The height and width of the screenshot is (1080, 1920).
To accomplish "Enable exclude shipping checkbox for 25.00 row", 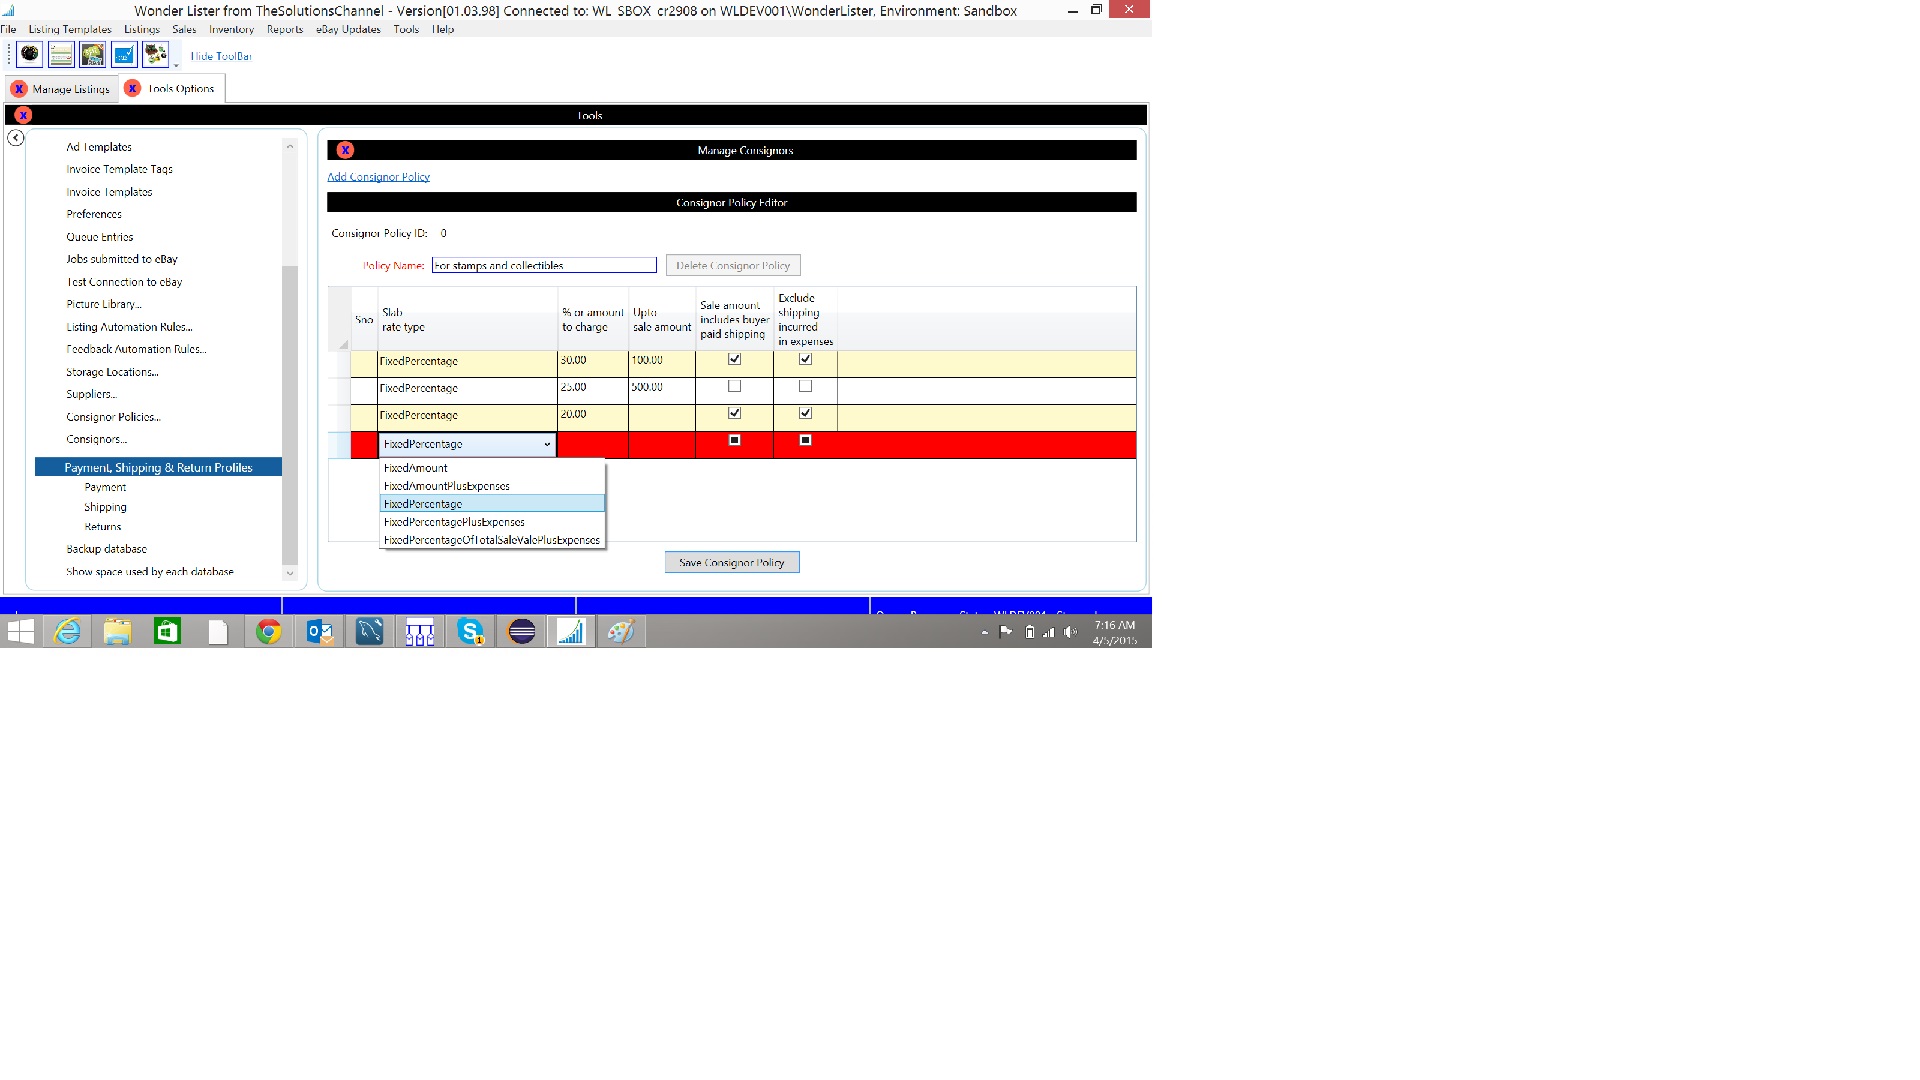I will point(805,386).
